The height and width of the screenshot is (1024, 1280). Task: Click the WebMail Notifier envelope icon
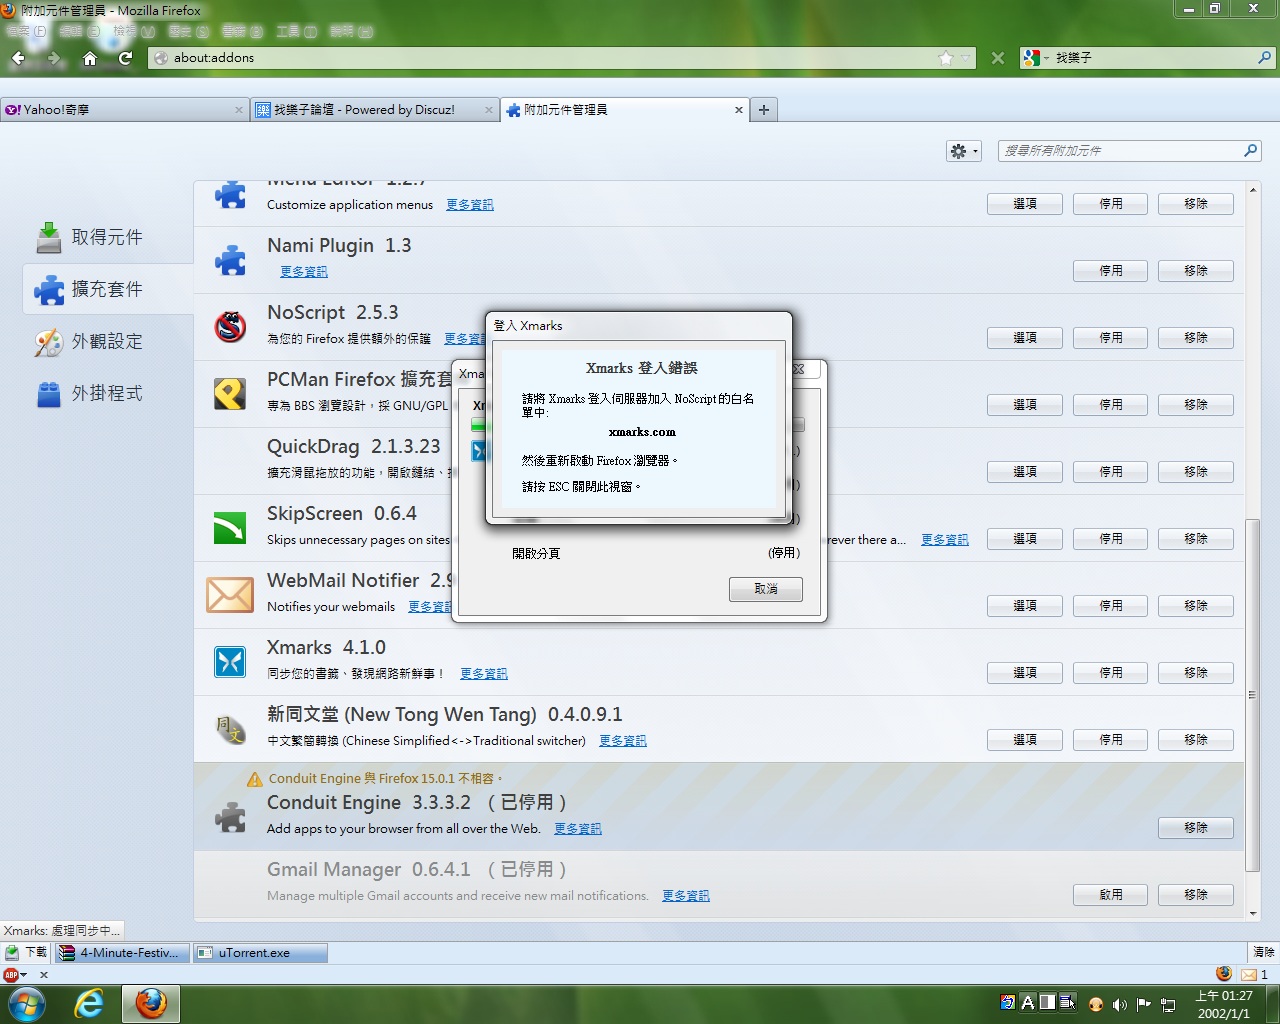point(230,595)
